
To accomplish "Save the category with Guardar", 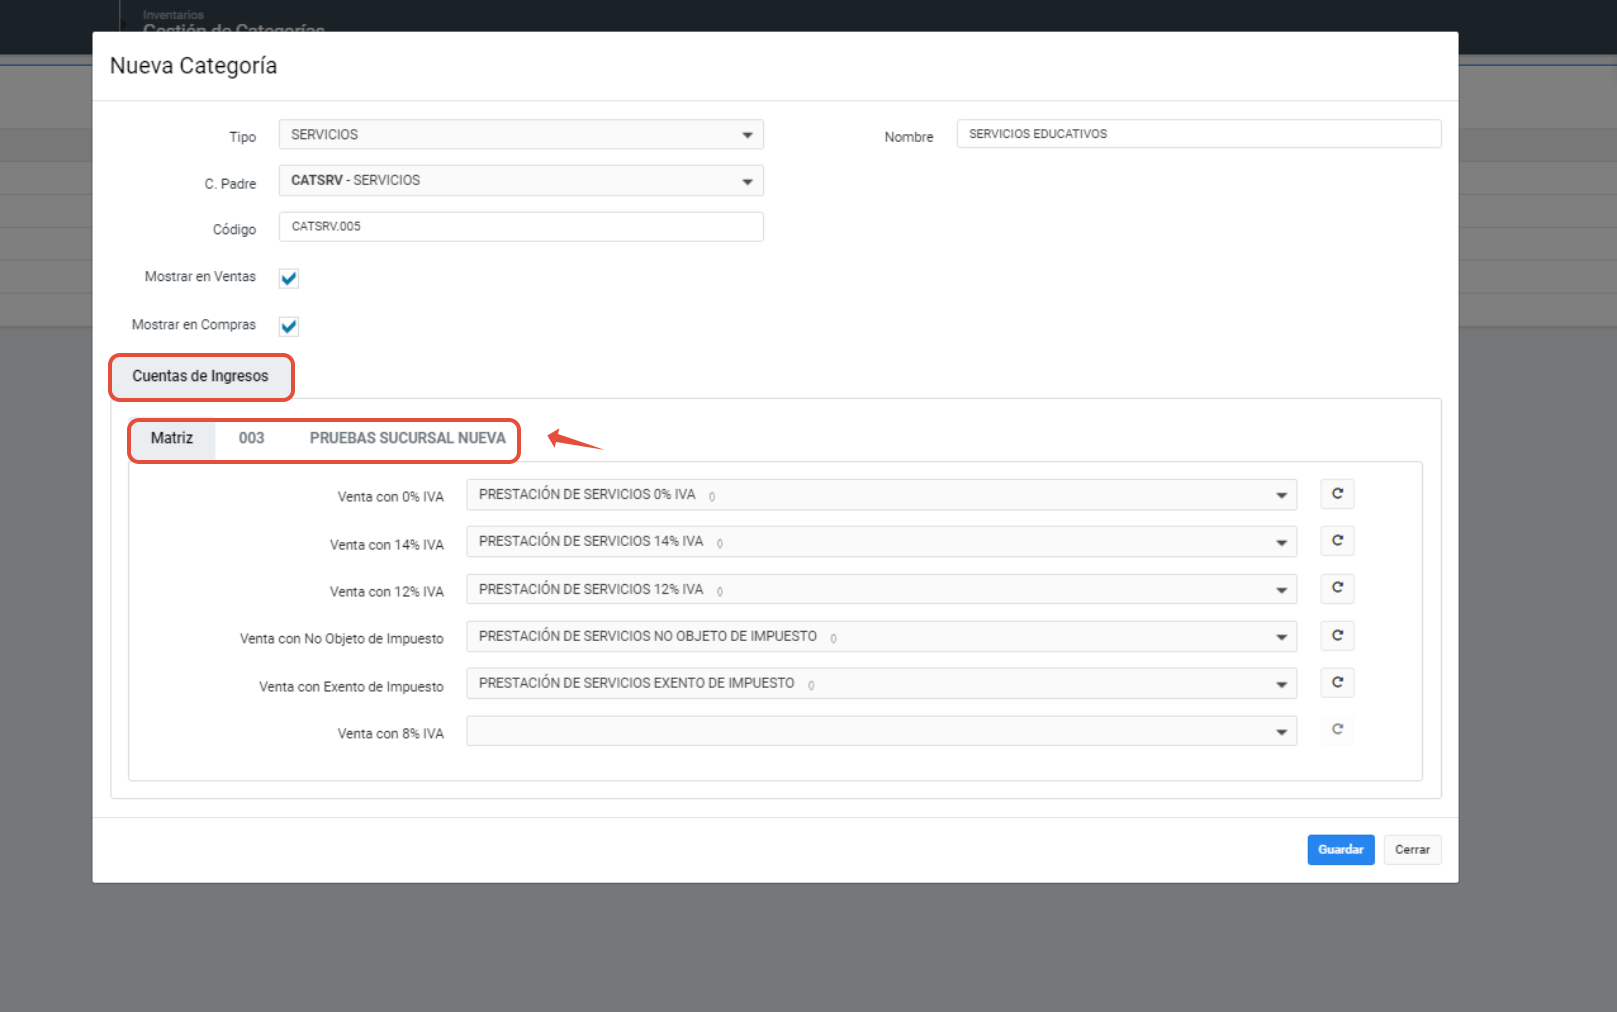I will click(x=1340, y=850).
